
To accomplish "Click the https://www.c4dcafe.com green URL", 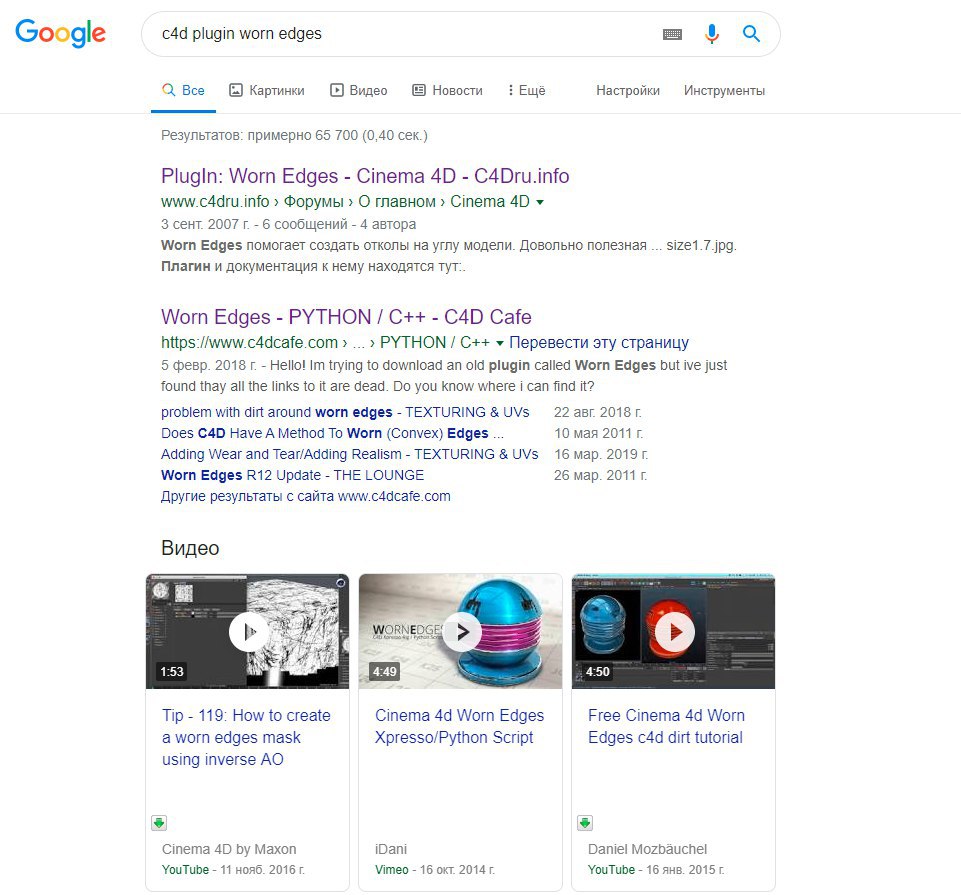I will (325, 343).
